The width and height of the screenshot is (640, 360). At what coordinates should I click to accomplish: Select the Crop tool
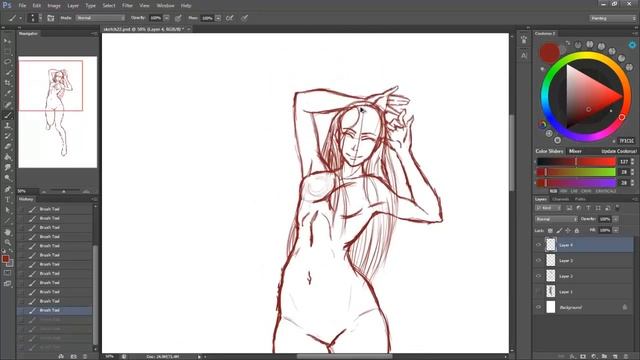click(7, 83)
